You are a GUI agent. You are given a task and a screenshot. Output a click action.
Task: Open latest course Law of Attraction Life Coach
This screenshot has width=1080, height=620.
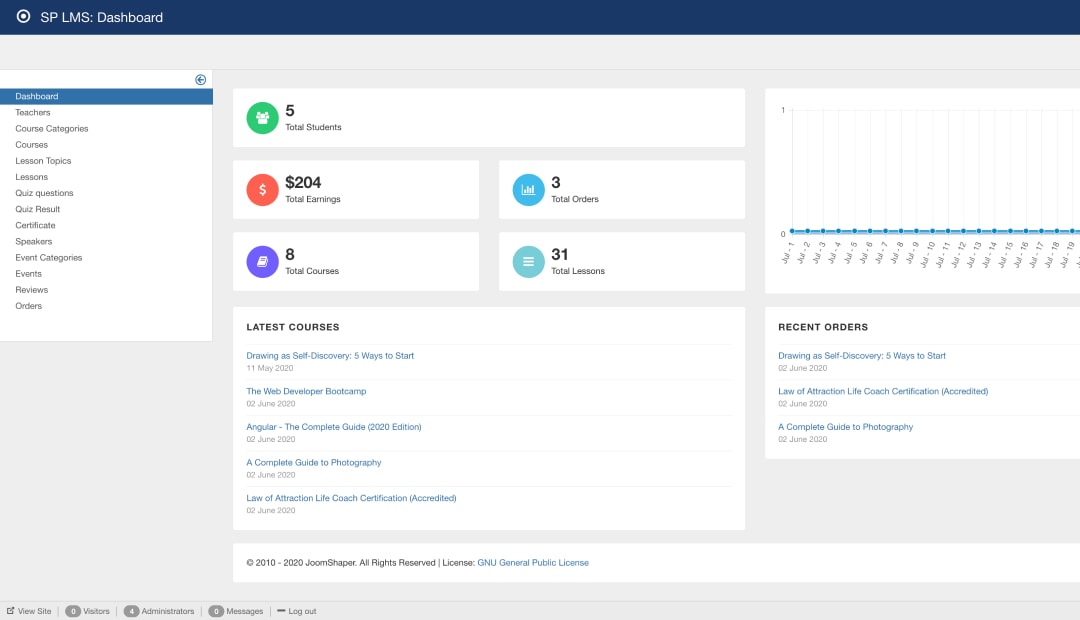point(351,498)
